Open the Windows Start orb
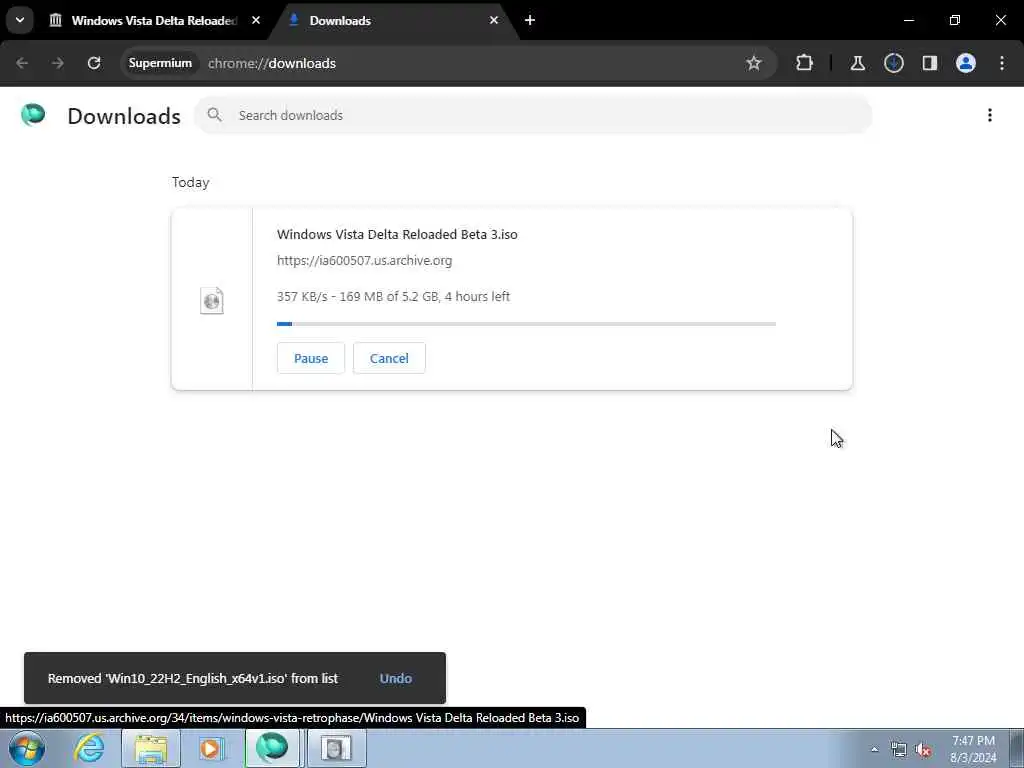Viewport: 1024px width, 768px height. tap(27, 748)
